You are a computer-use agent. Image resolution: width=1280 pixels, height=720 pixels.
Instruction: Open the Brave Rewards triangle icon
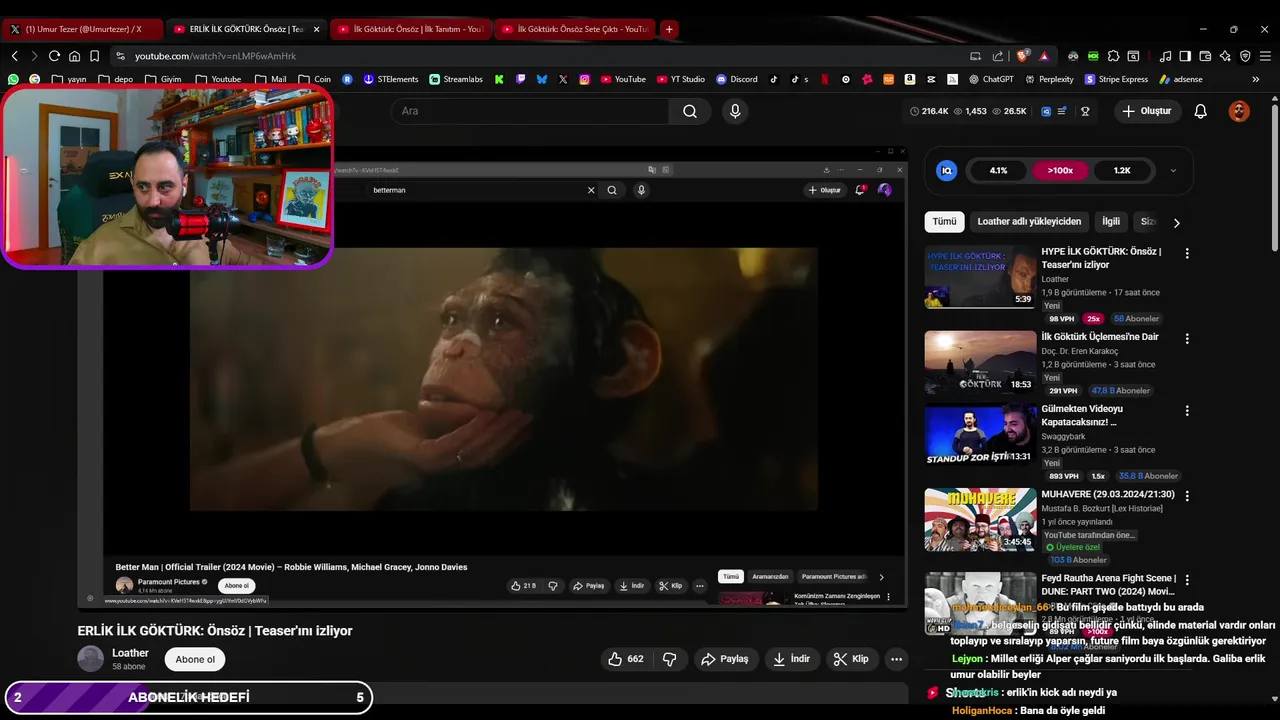1044,56
